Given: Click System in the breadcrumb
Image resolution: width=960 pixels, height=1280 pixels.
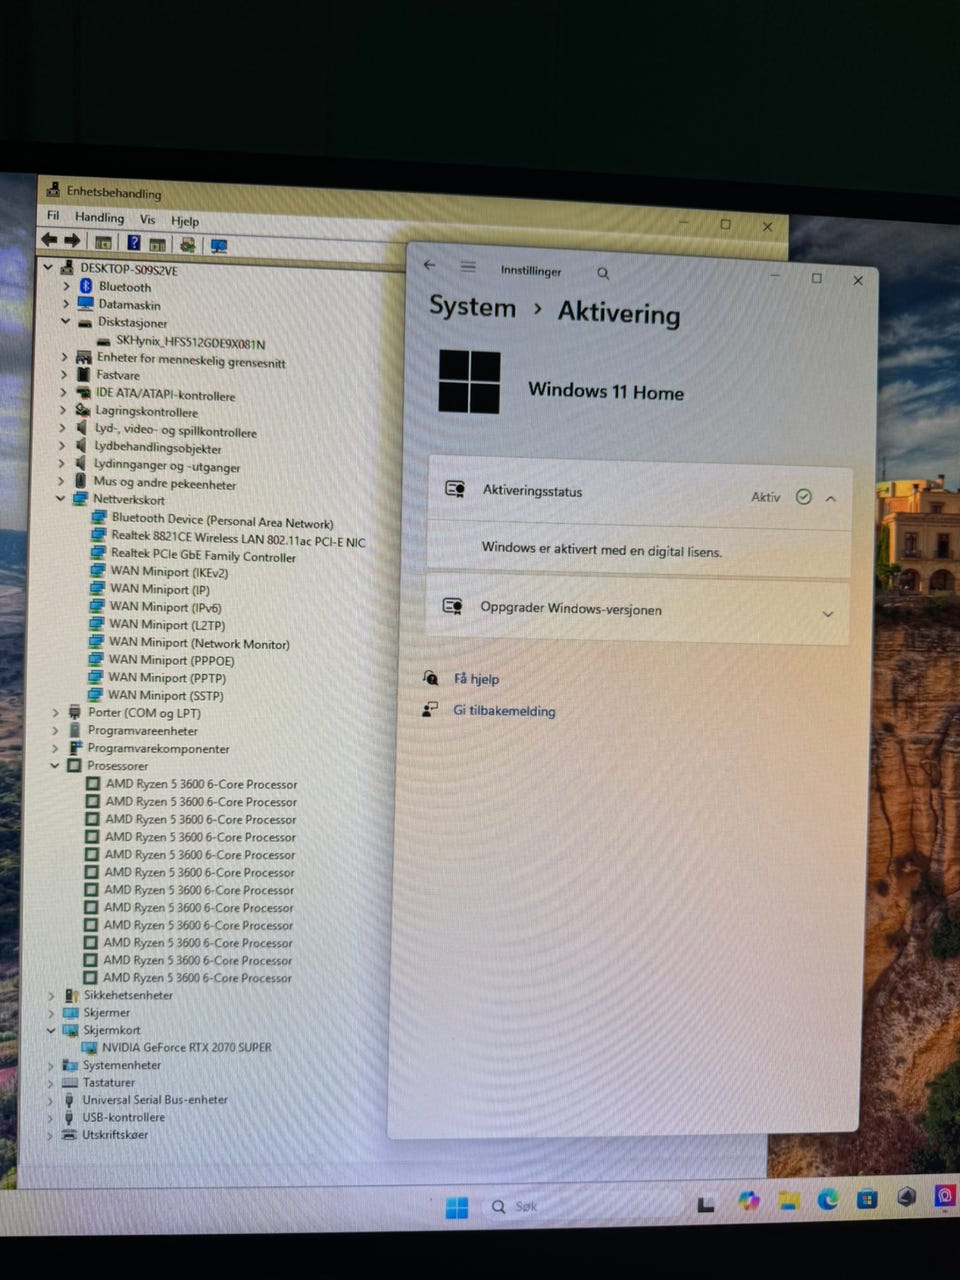Looking at the screenshot, I should 472,306.
